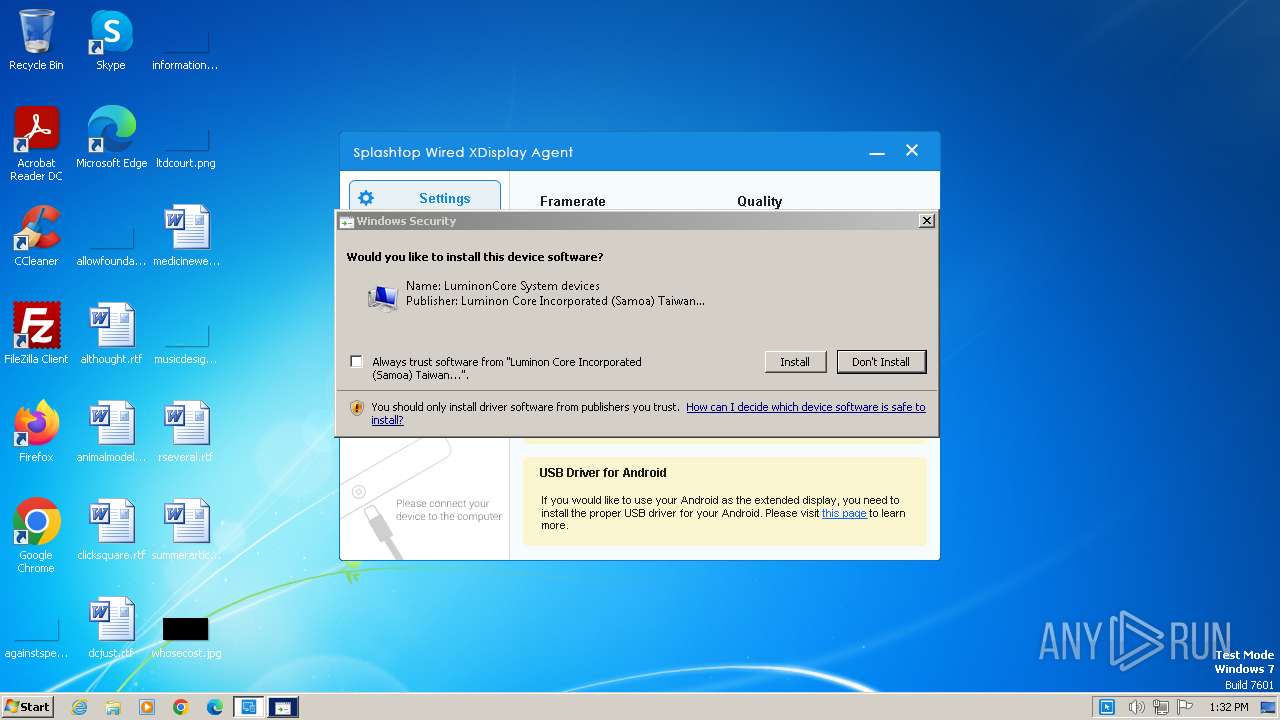Minimize the Splashtop Wired XDisplay Agent window
The width and height of the screenshot is (1280, 720).
click(877, 152)
